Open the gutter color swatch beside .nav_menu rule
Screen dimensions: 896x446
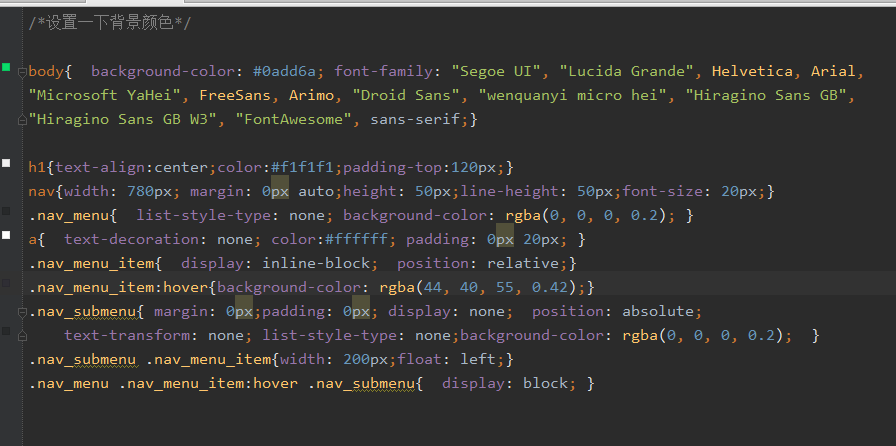click(6, 212)
